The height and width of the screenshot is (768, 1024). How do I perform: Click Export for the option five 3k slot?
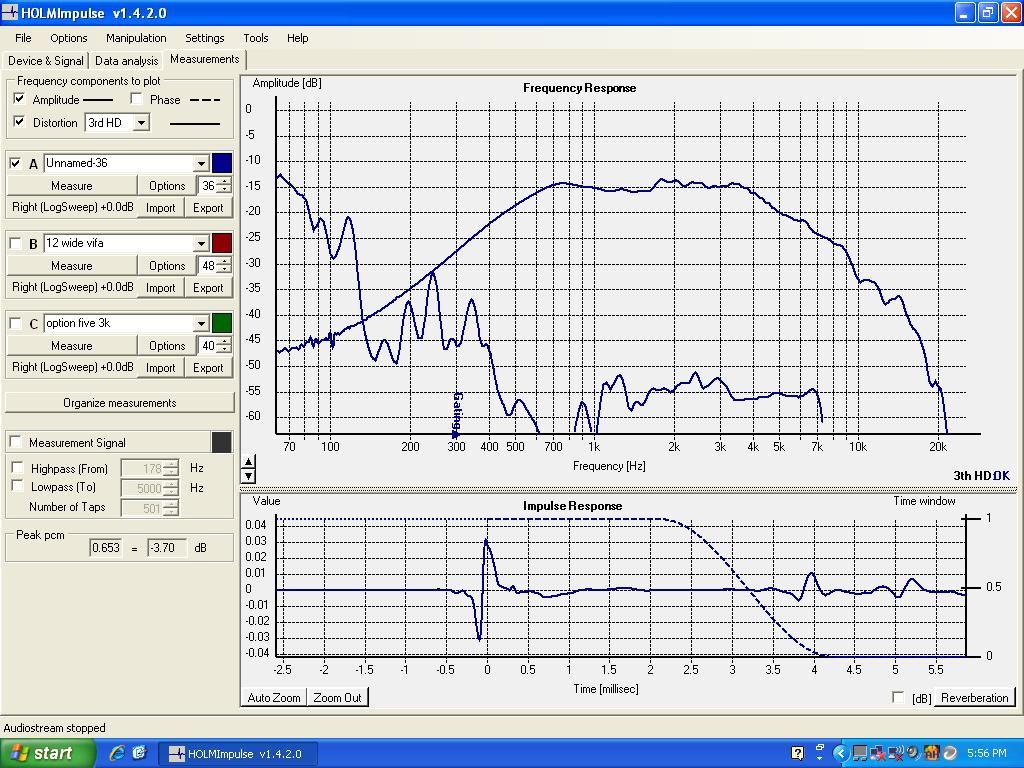208,368
